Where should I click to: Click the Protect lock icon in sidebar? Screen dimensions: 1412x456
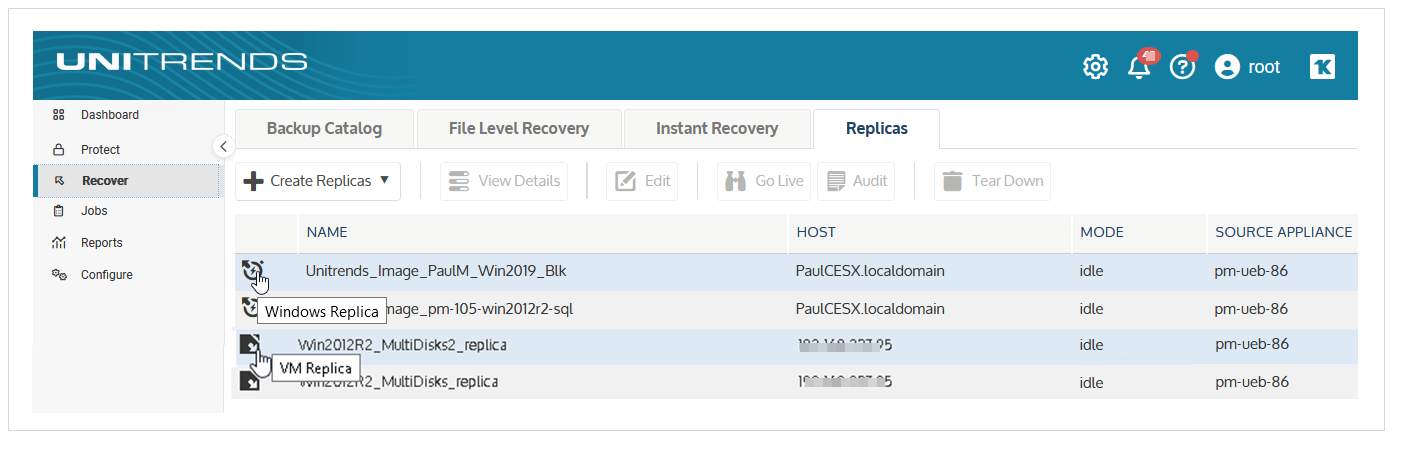pyautogui.click(x=59, y=150)
